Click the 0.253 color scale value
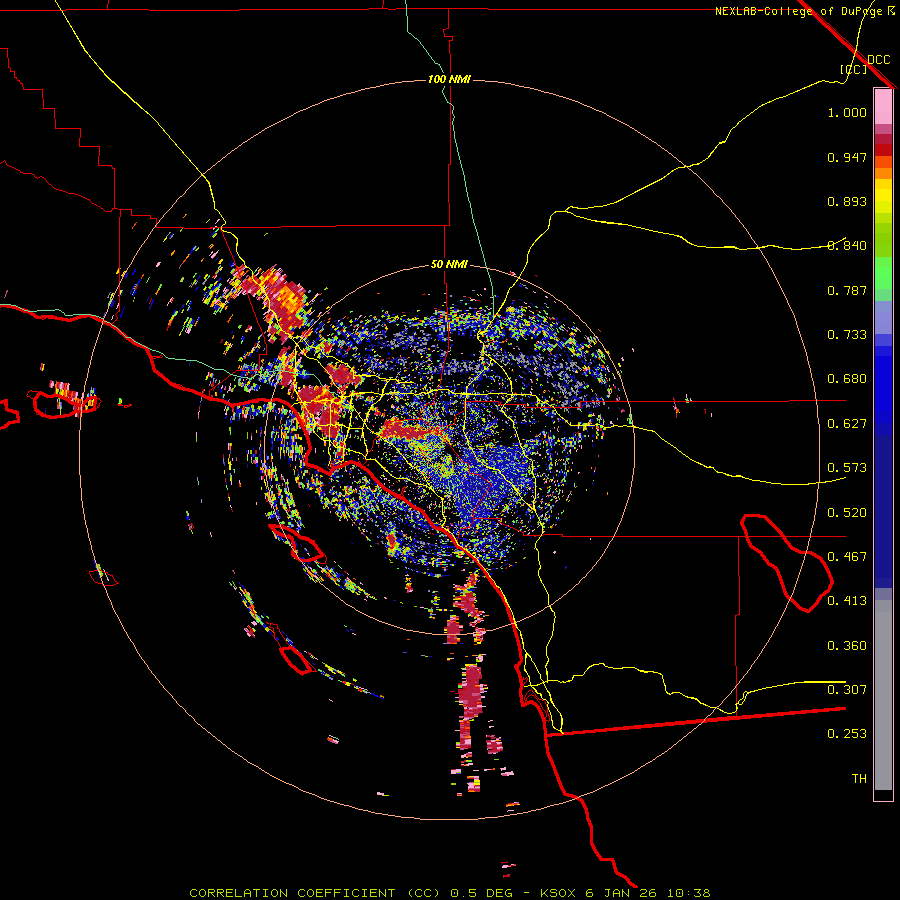 (x=847, y=734)
